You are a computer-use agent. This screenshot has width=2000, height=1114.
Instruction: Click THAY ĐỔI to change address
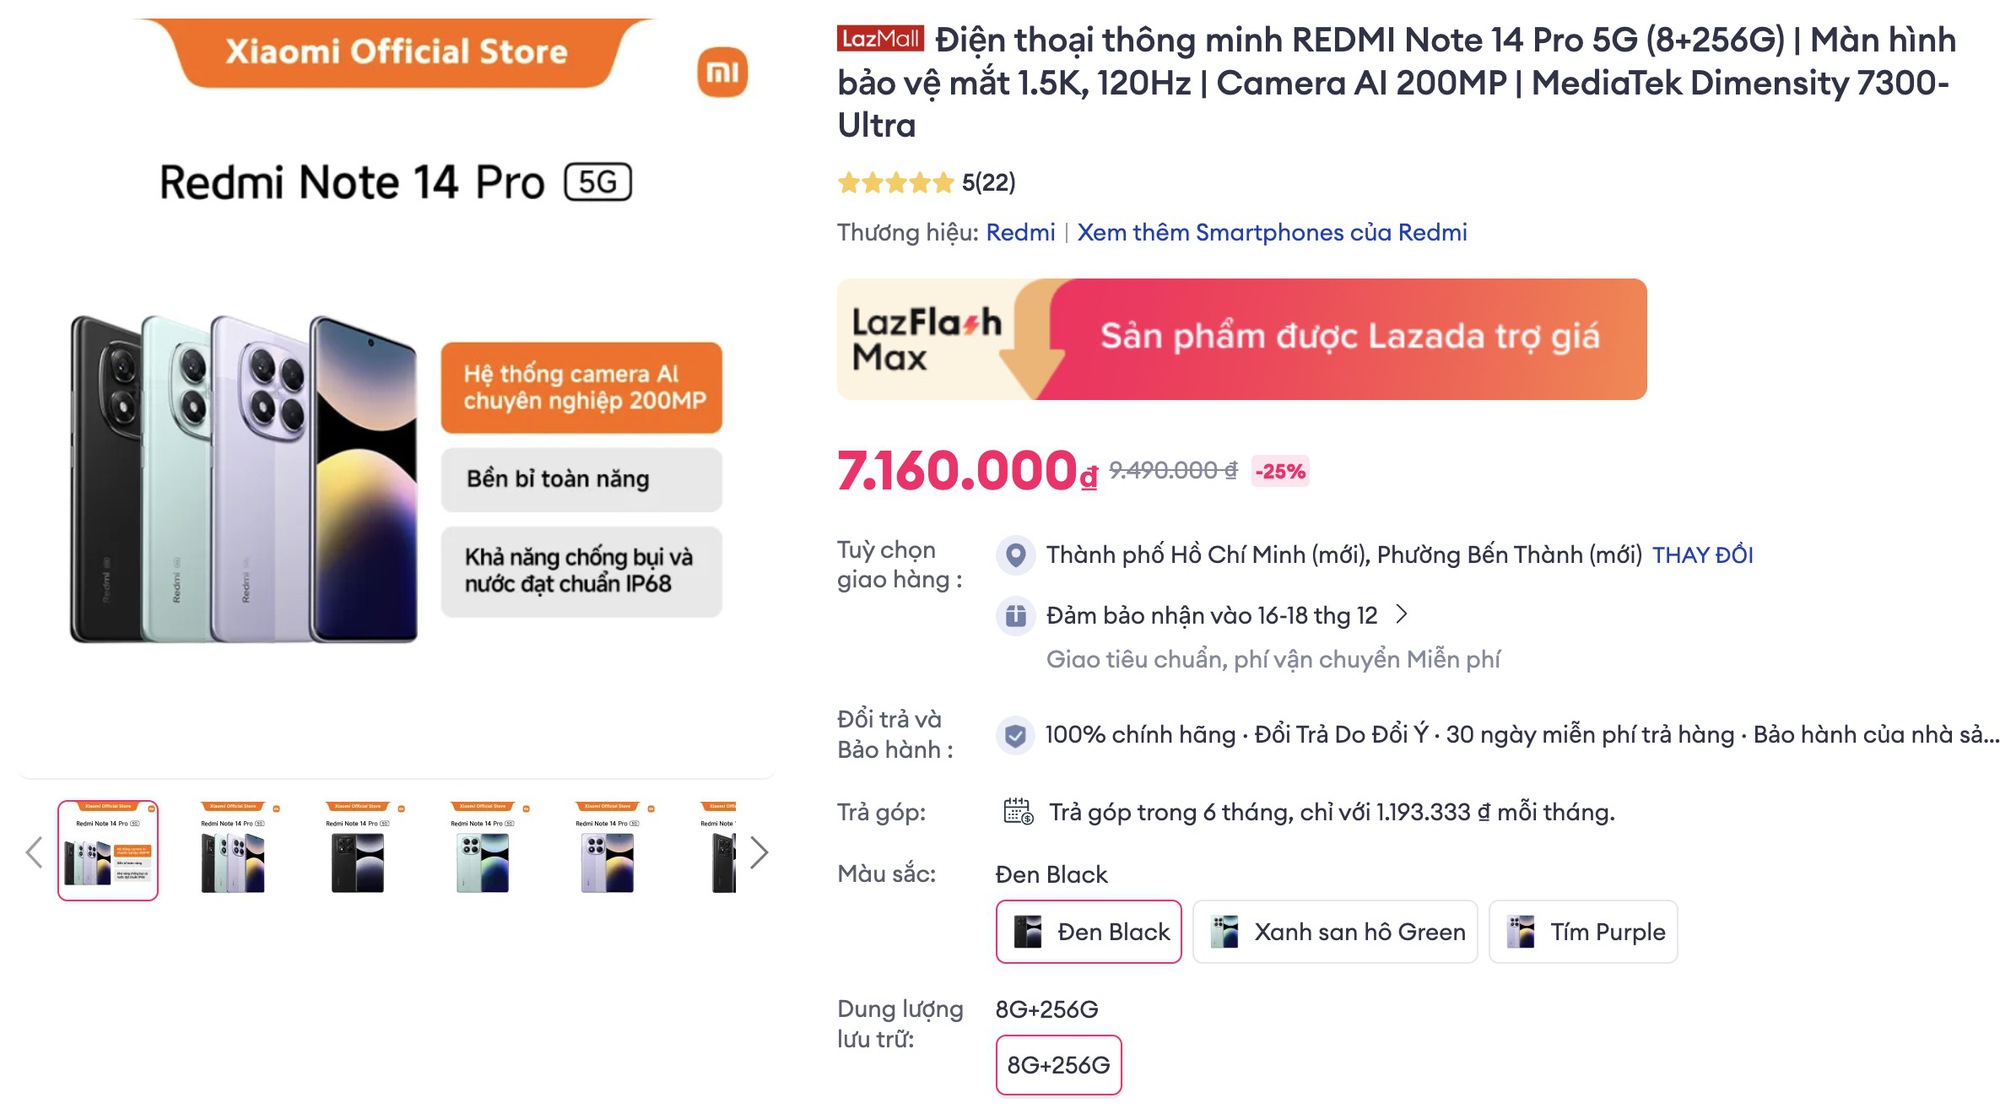pyautogui.click(x=1702, y=555)
